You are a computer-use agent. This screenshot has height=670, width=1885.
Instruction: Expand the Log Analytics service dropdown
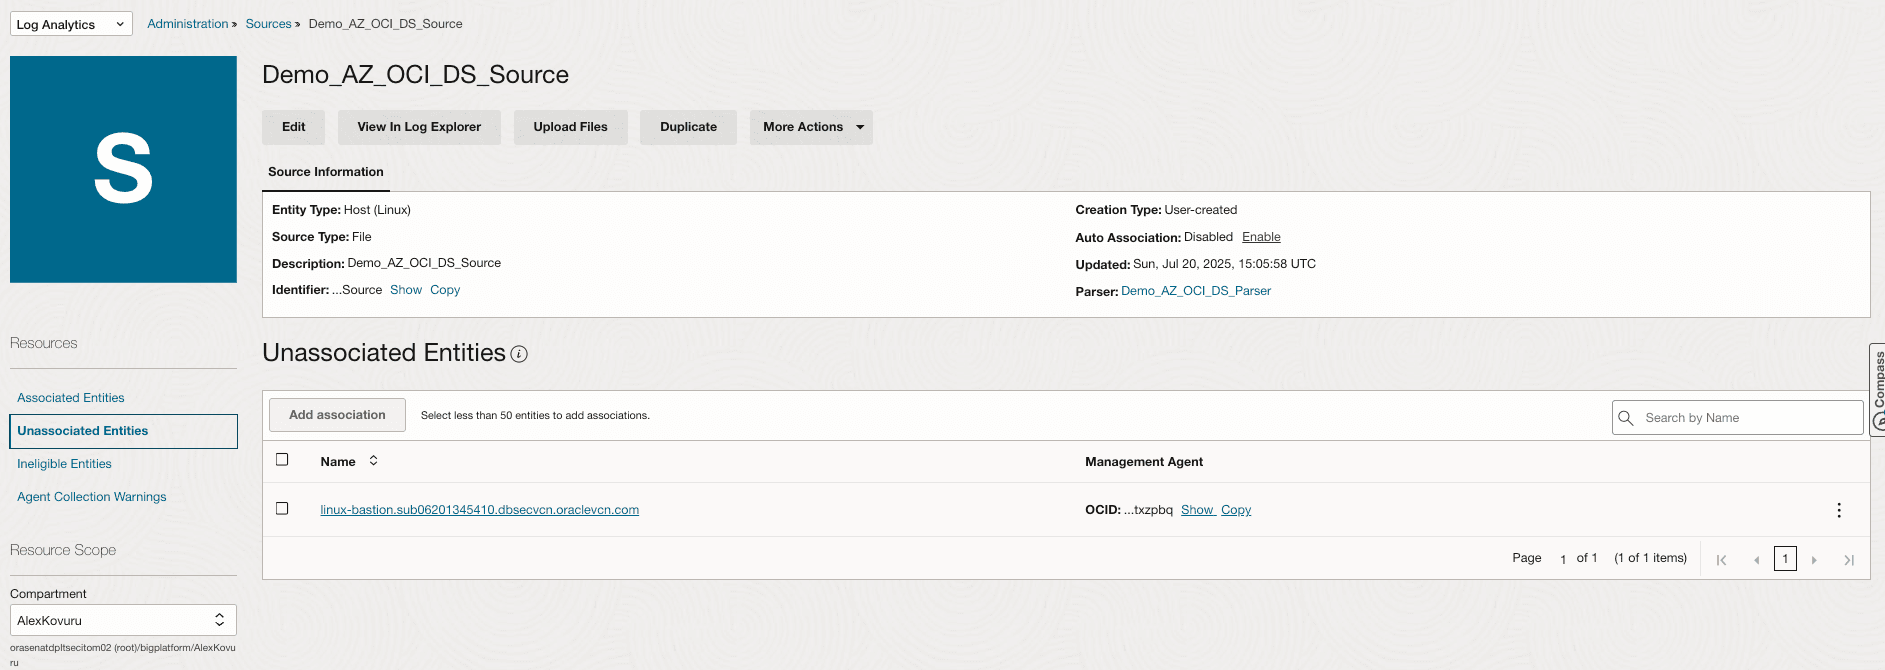pyautogui.click(x=71, y=24)
